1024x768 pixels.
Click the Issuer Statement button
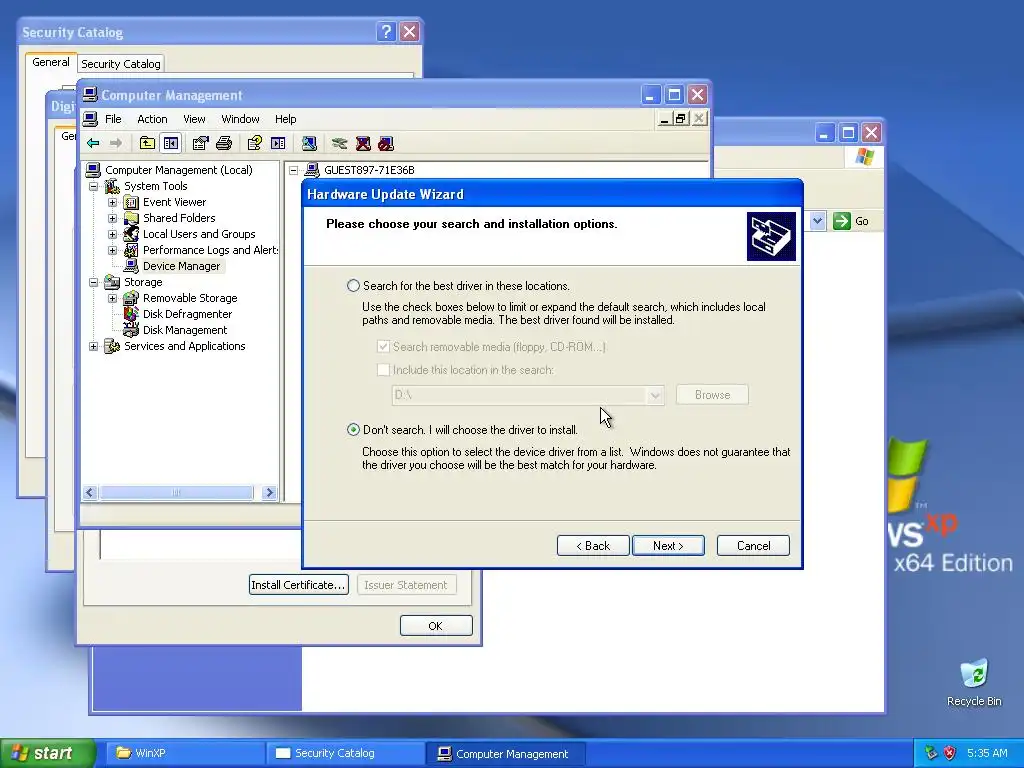click(x=406, y=584)
